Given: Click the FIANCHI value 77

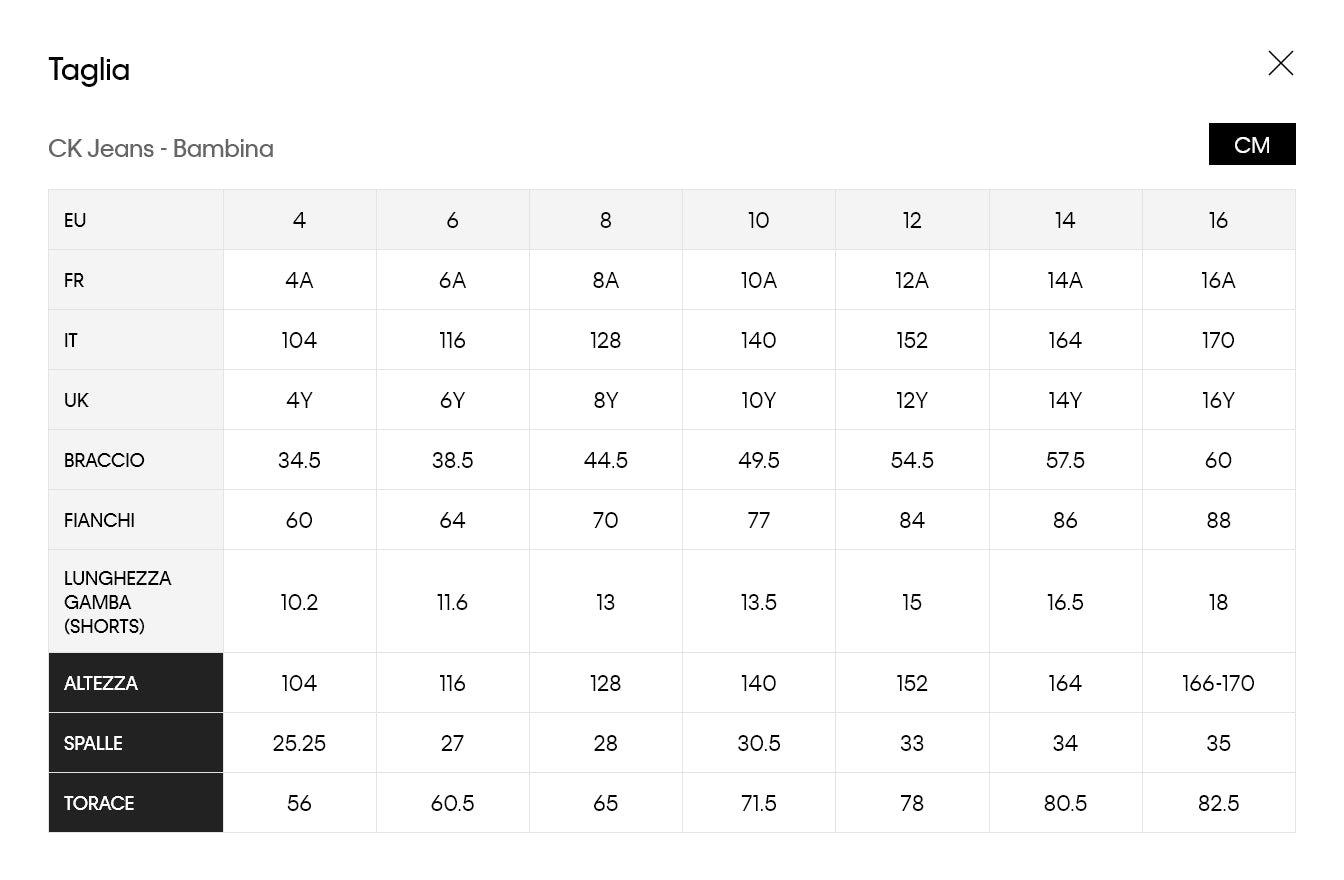Looking at the screenshot, I should pos(758,520).
